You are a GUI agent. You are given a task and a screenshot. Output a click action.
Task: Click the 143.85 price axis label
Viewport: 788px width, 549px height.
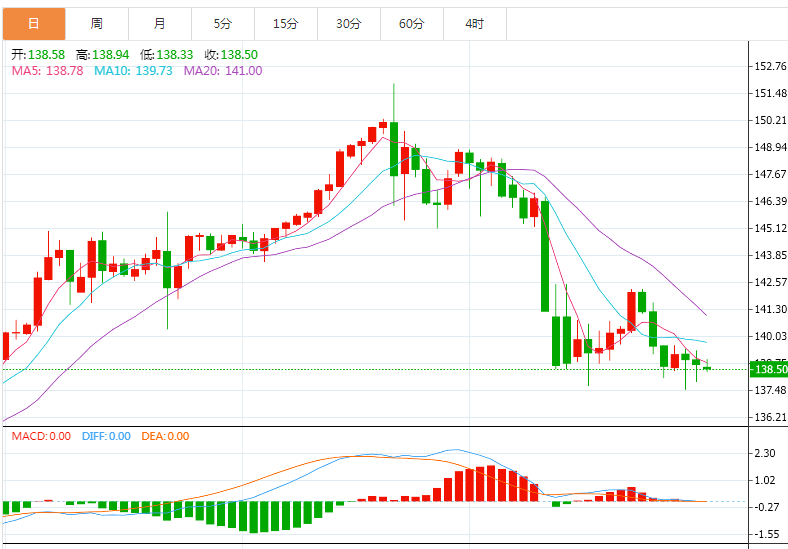[770, 255]
